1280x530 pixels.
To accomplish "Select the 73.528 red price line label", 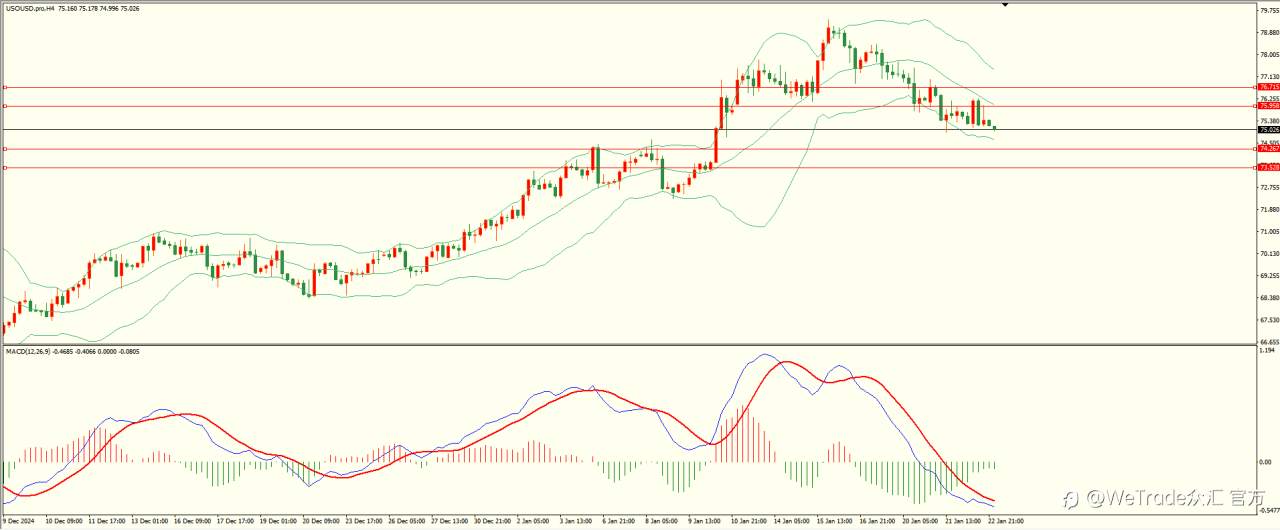I will [1268, 168].
